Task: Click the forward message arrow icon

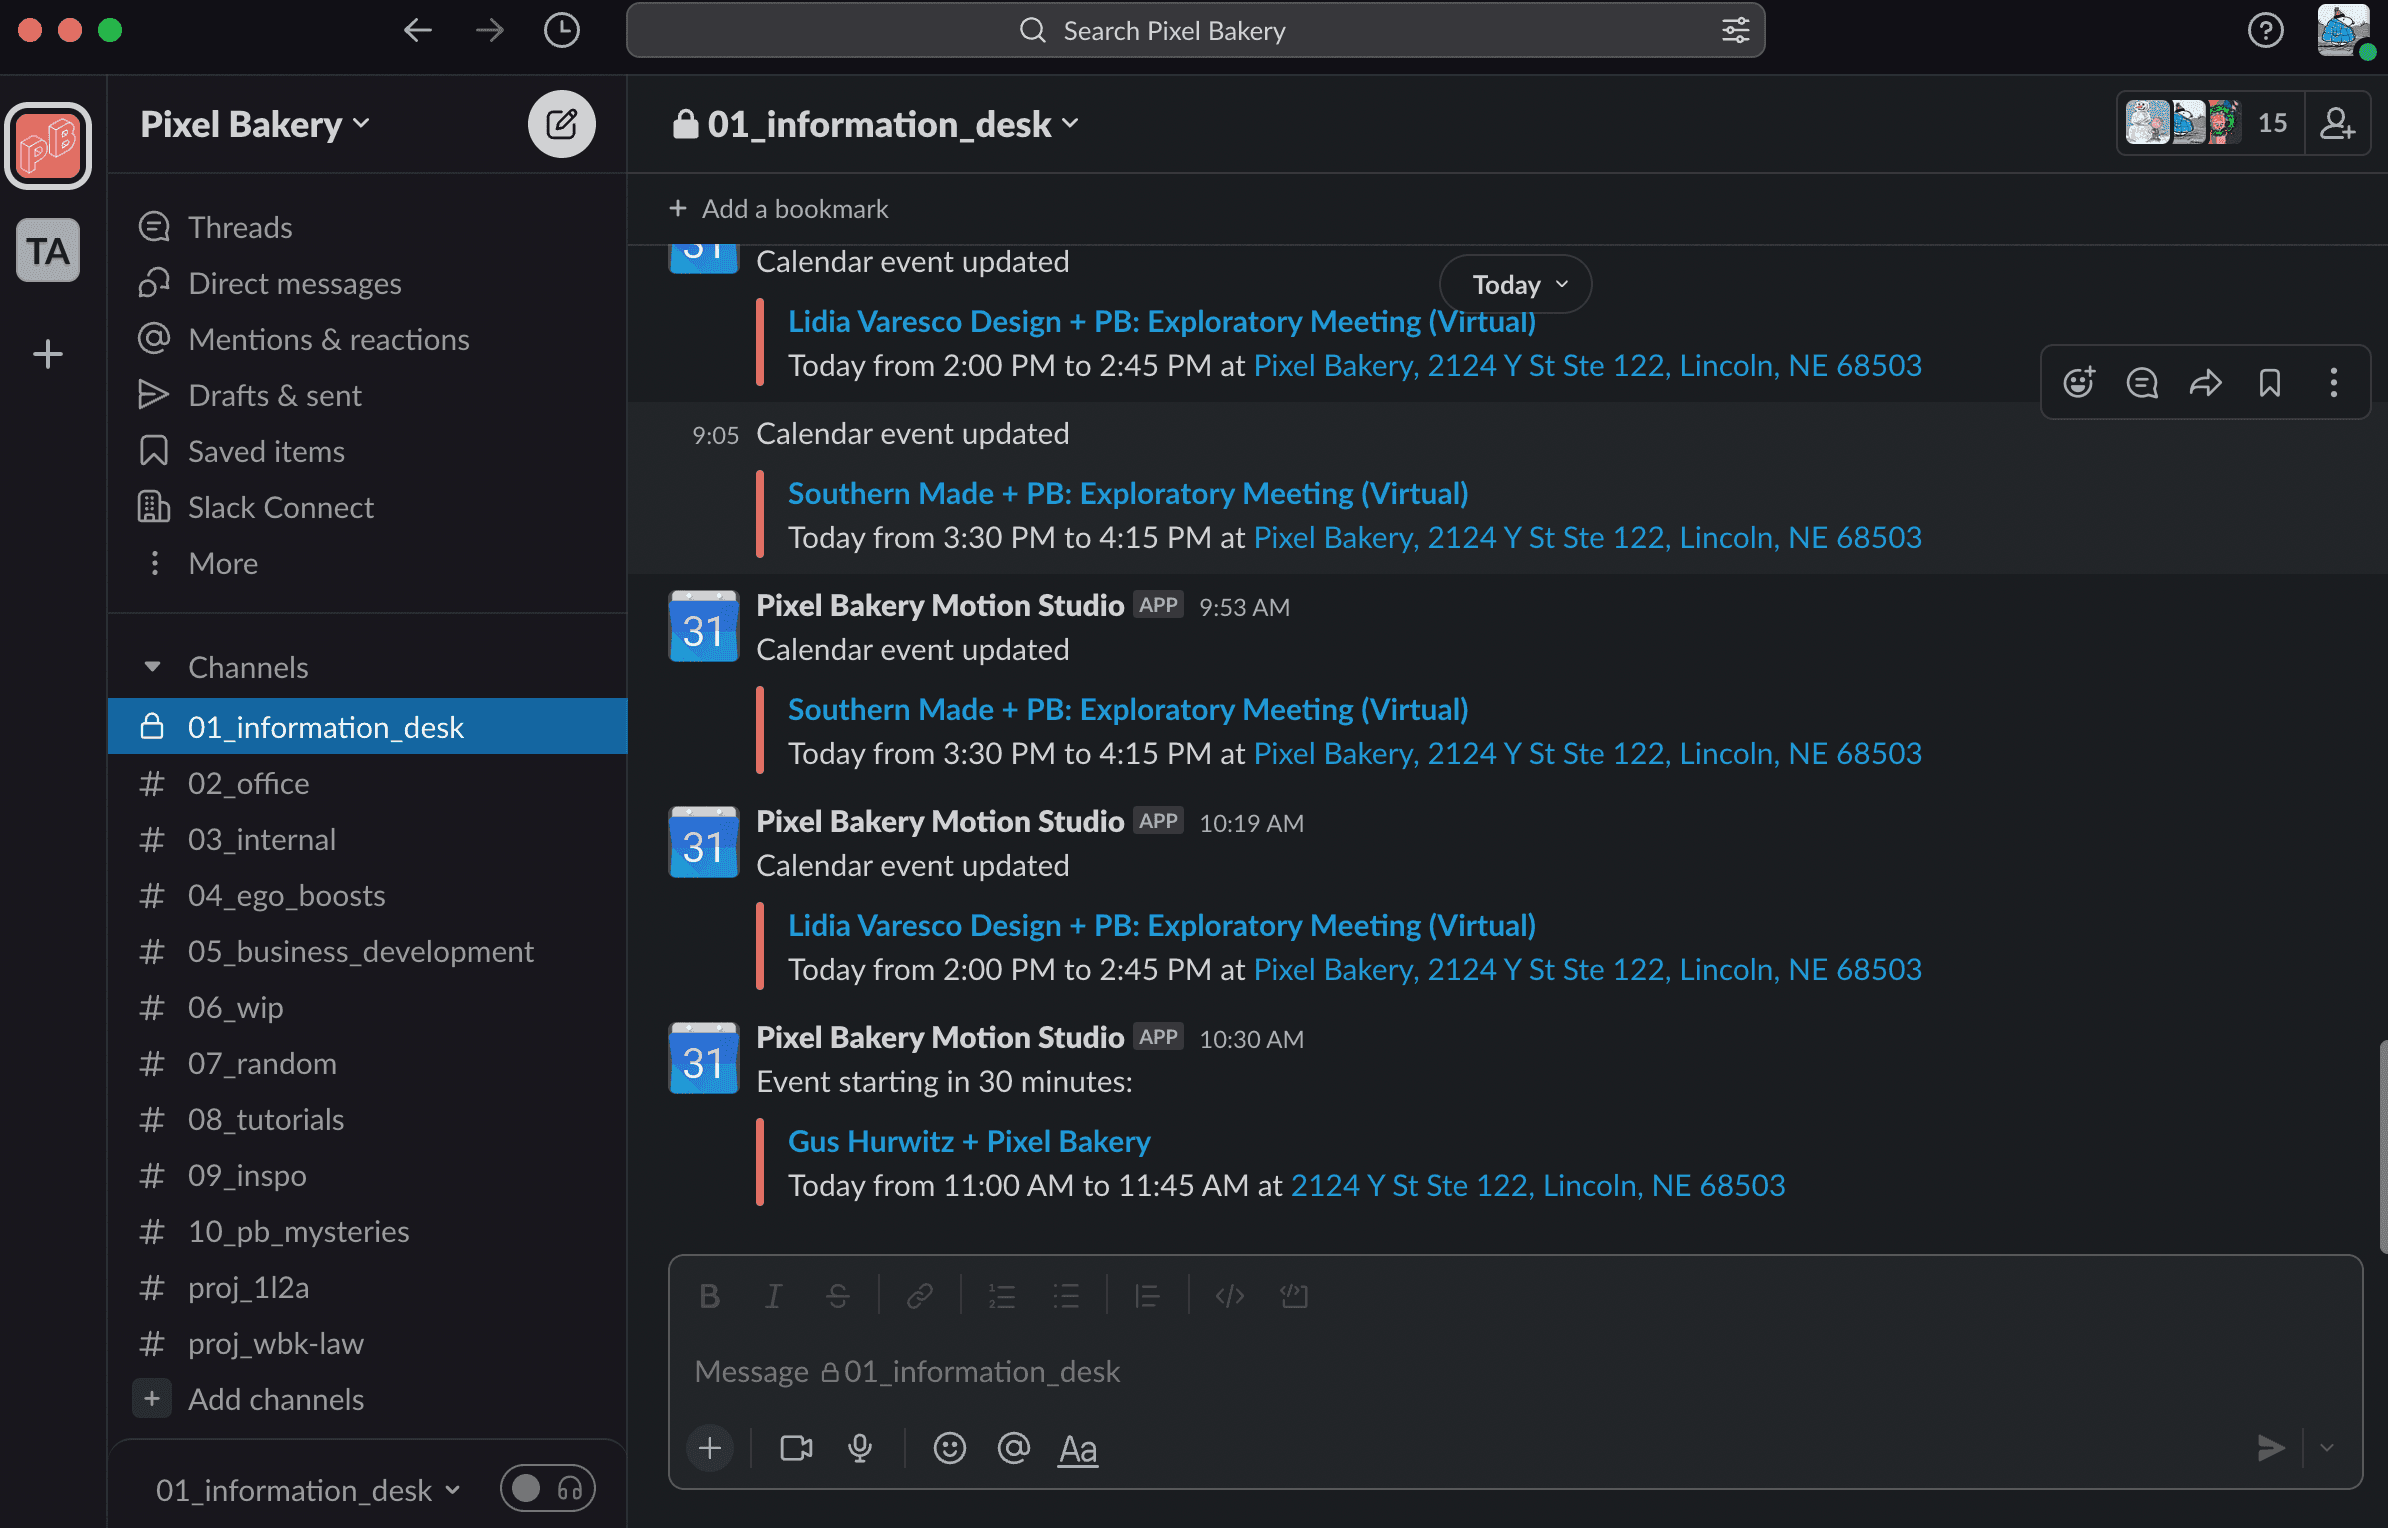Action: click(2205, 382)
